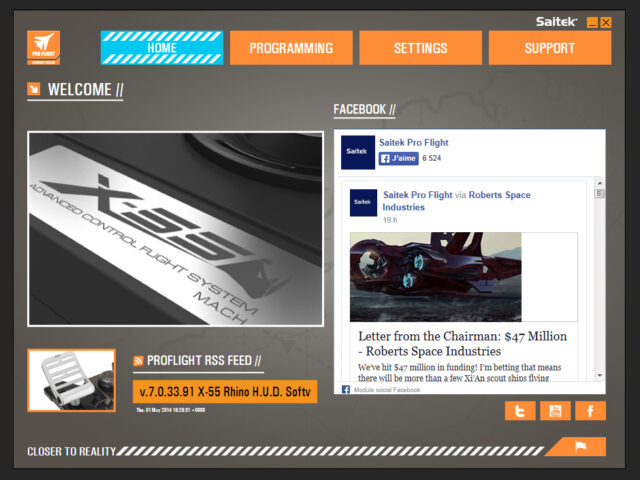Open the X-55 Rhino H.U.D. software feed item
Viewport: 640px width, 480px height.
tap(225, 390)
